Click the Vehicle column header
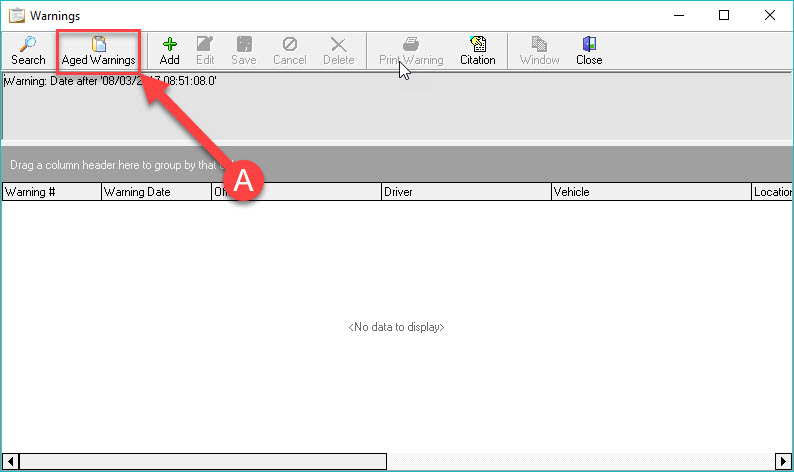Screen dimensions: 794x472 pos(650,192)
